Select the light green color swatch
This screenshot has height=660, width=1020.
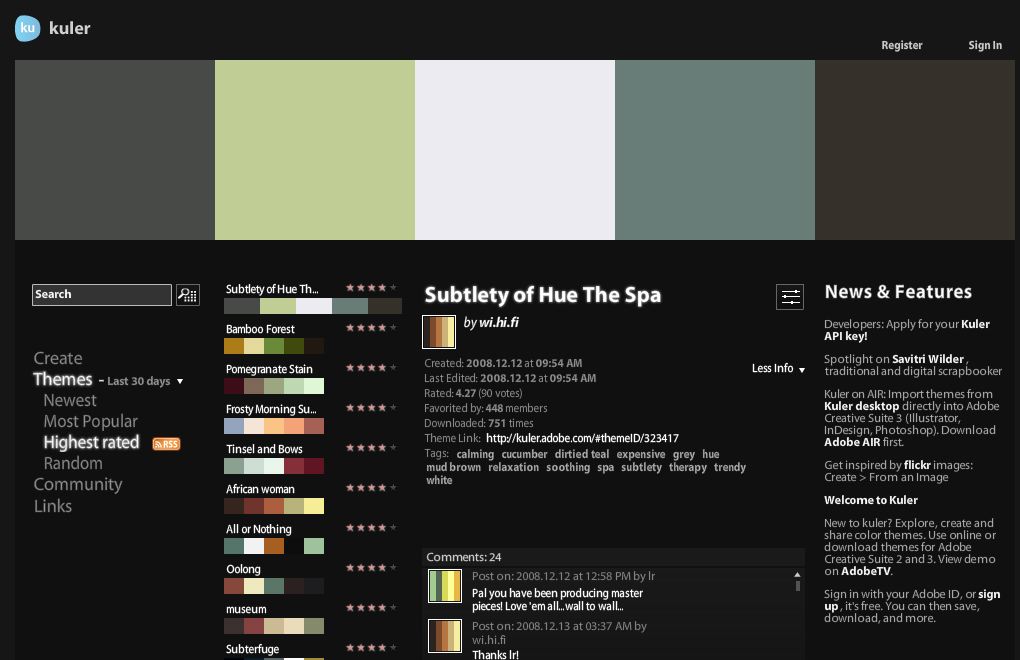[314, 150]
